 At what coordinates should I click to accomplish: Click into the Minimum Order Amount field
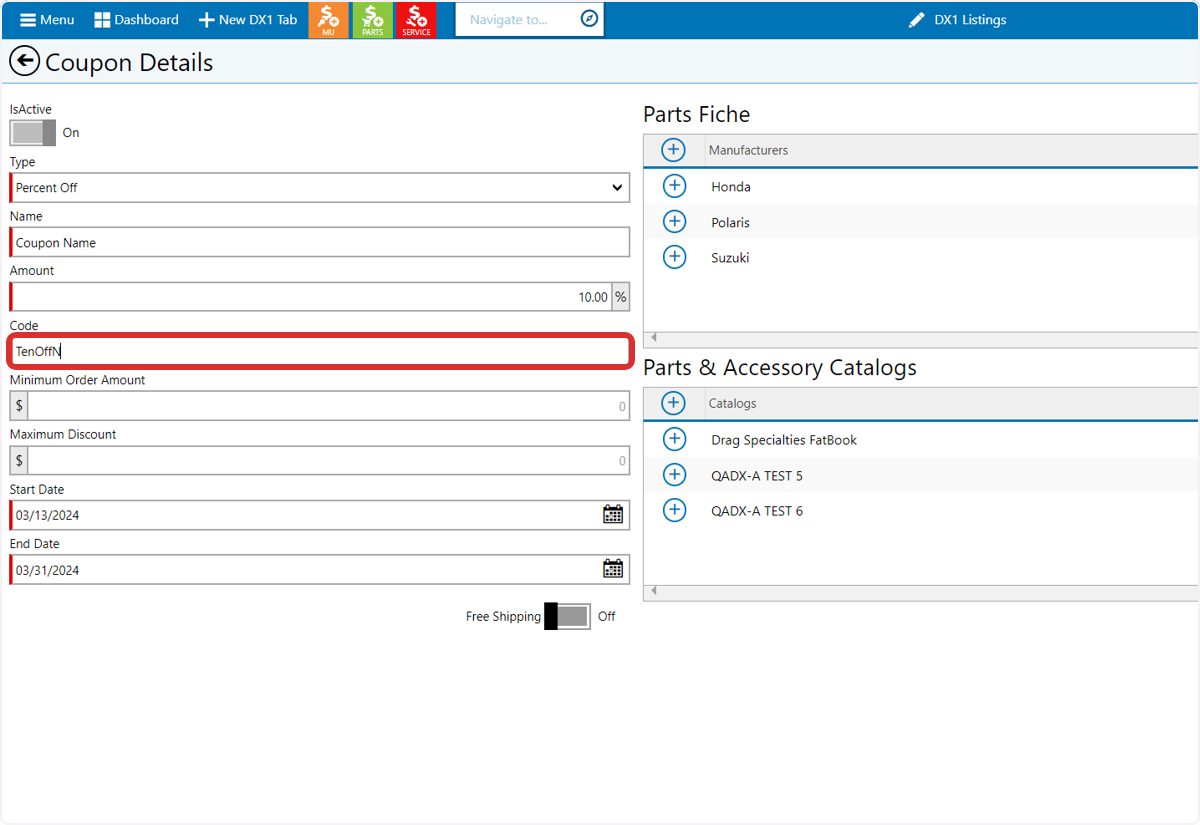[x=329, y=406]
